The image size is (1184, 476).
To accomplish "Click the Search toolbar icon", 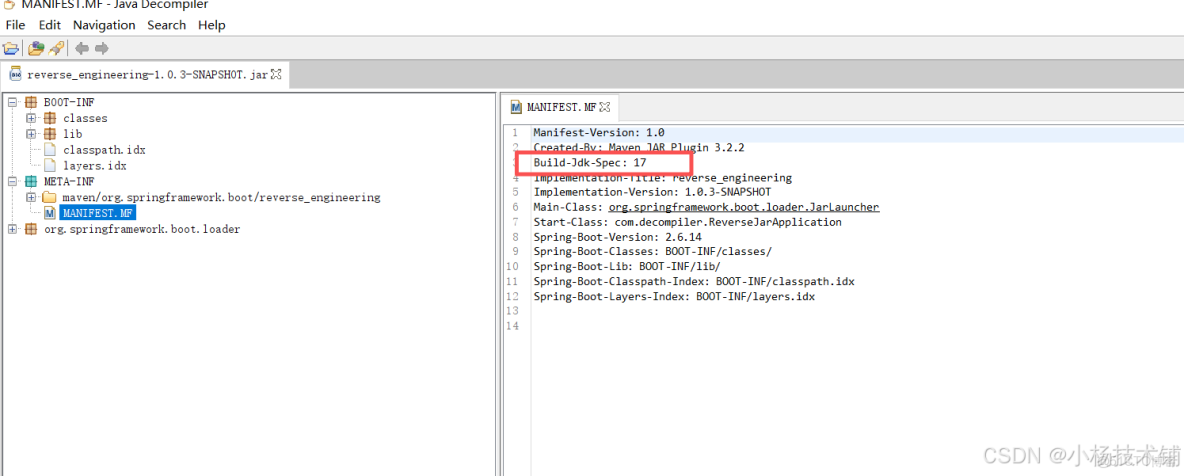I will 56,48.
